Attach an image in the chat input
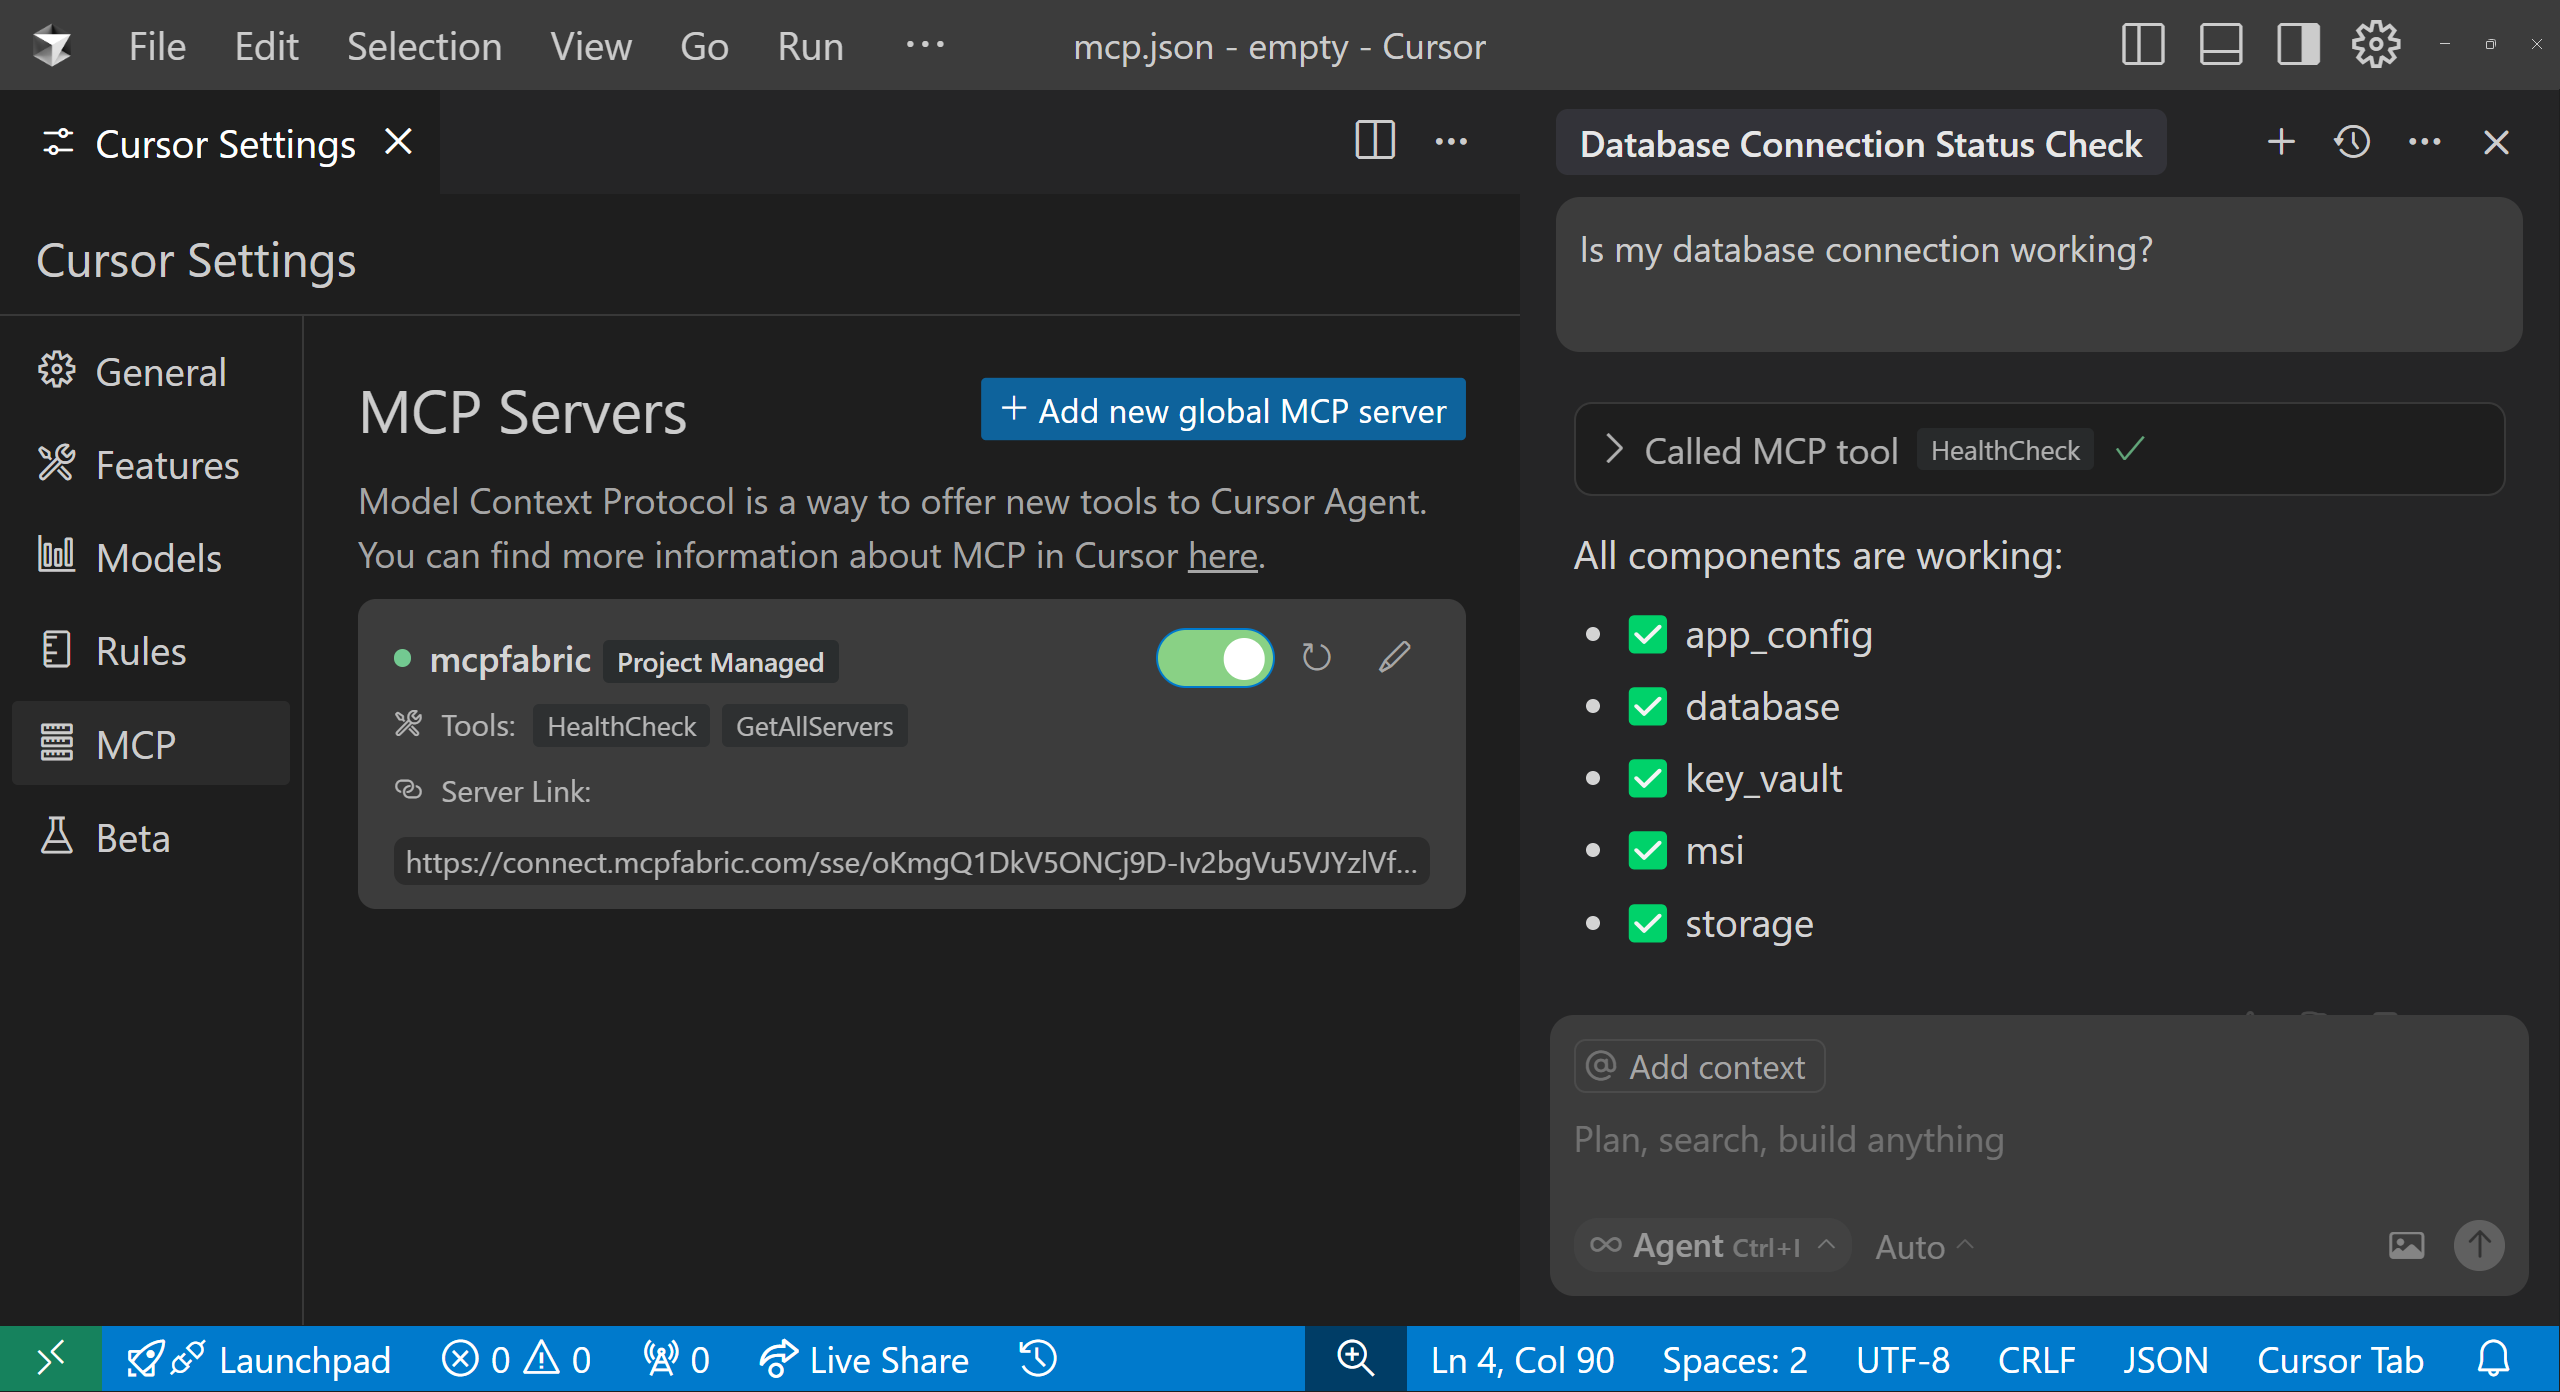Image resolution: width=2560 pixels, height=1392 pixels. (2407, 1245)
